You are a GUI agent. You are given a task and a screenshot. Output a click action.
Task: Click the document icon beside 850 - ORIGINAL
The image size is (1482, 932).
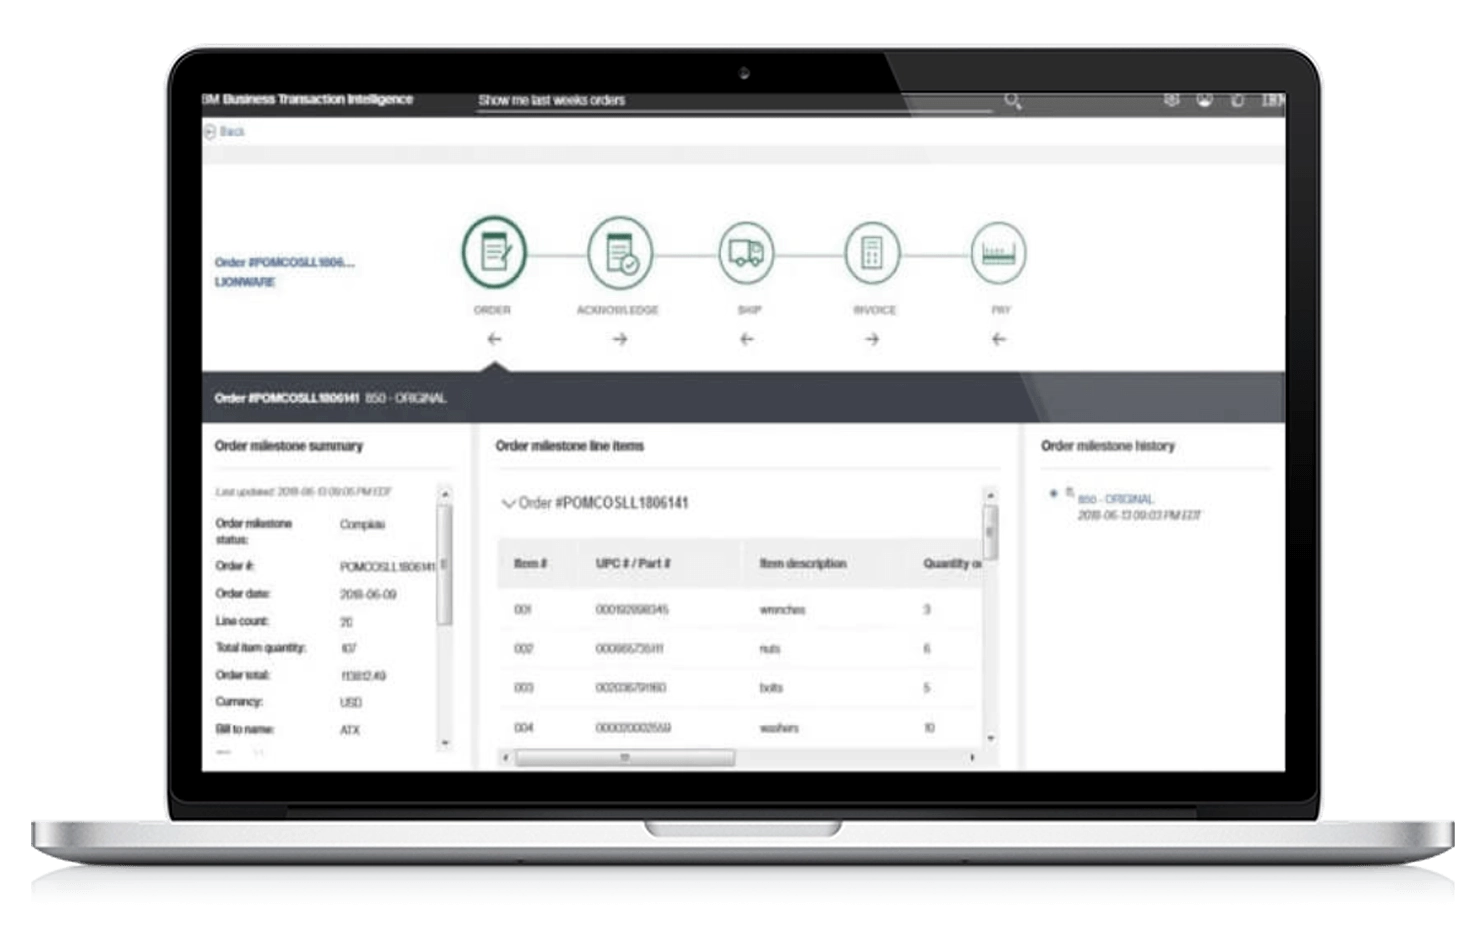point(1069,492)
